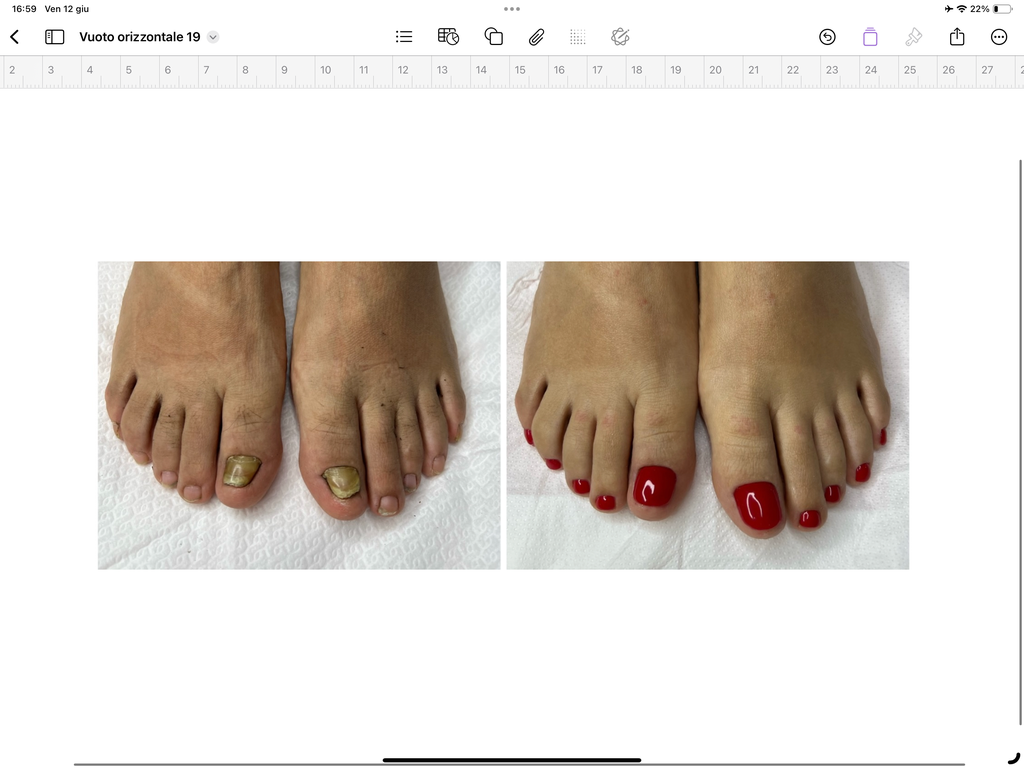
Task: Tap the date Ven 12 giu
Action: 67,9
